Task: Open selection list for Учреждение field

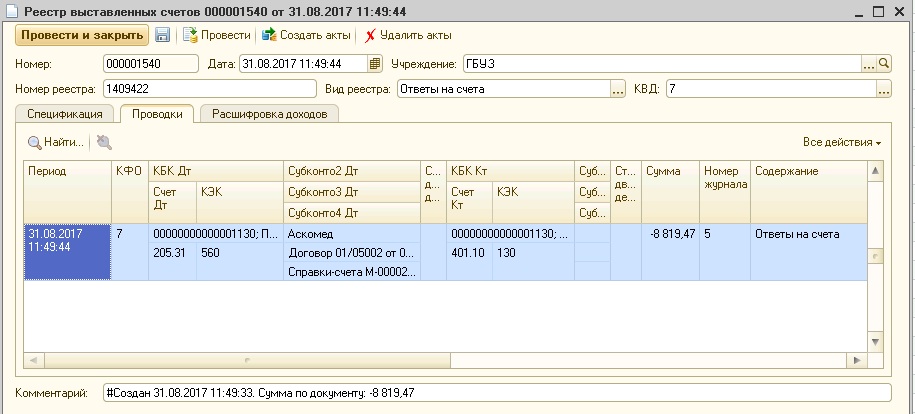Action: [x=869, y=64]
